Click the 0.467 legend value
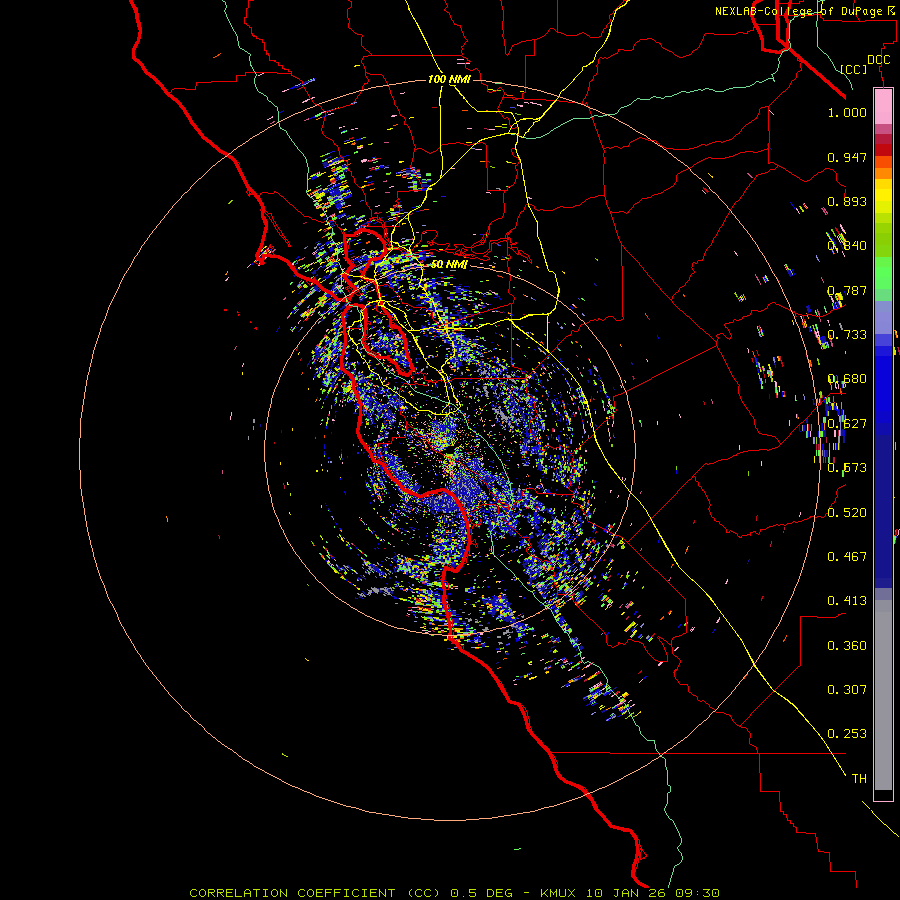Screen dimensions: 900x900 847,557
